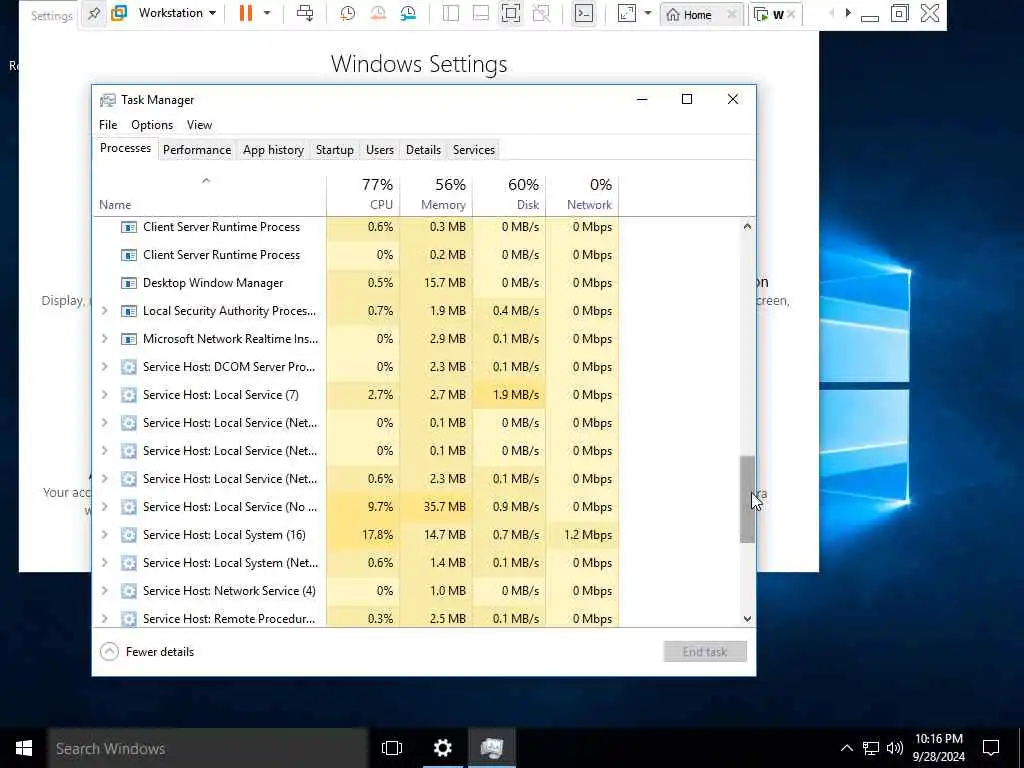The image size is (1024, 768).
Task: Click the VMware pin toolbar icon
Action: pos(94,14)
